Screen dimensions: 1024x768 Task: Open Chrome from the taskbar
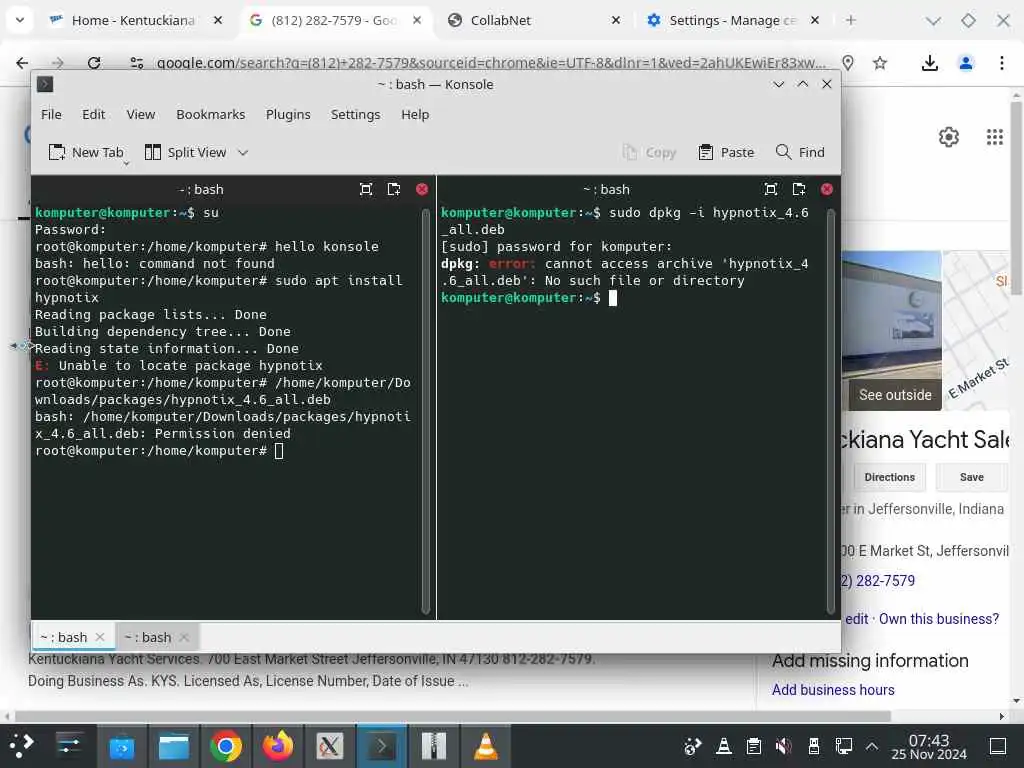coord(226,746)
